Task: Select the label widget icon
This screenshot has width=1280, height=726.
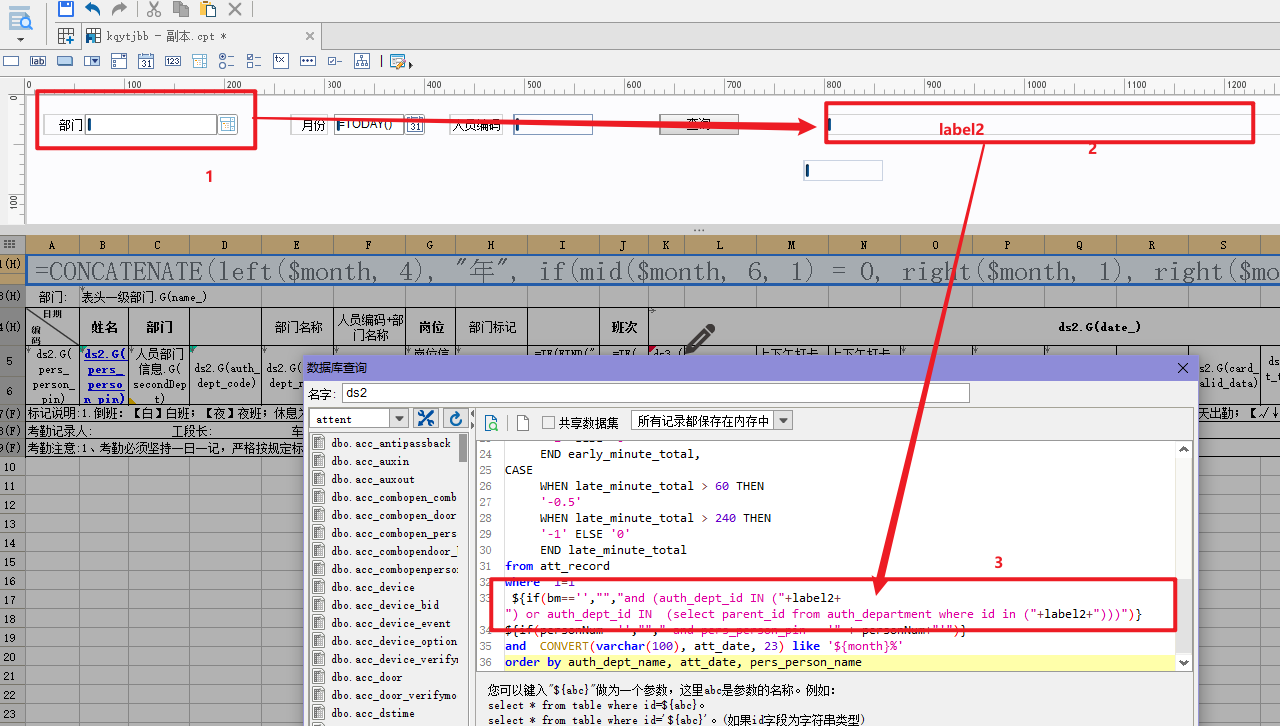Action: tap(38, 61)
